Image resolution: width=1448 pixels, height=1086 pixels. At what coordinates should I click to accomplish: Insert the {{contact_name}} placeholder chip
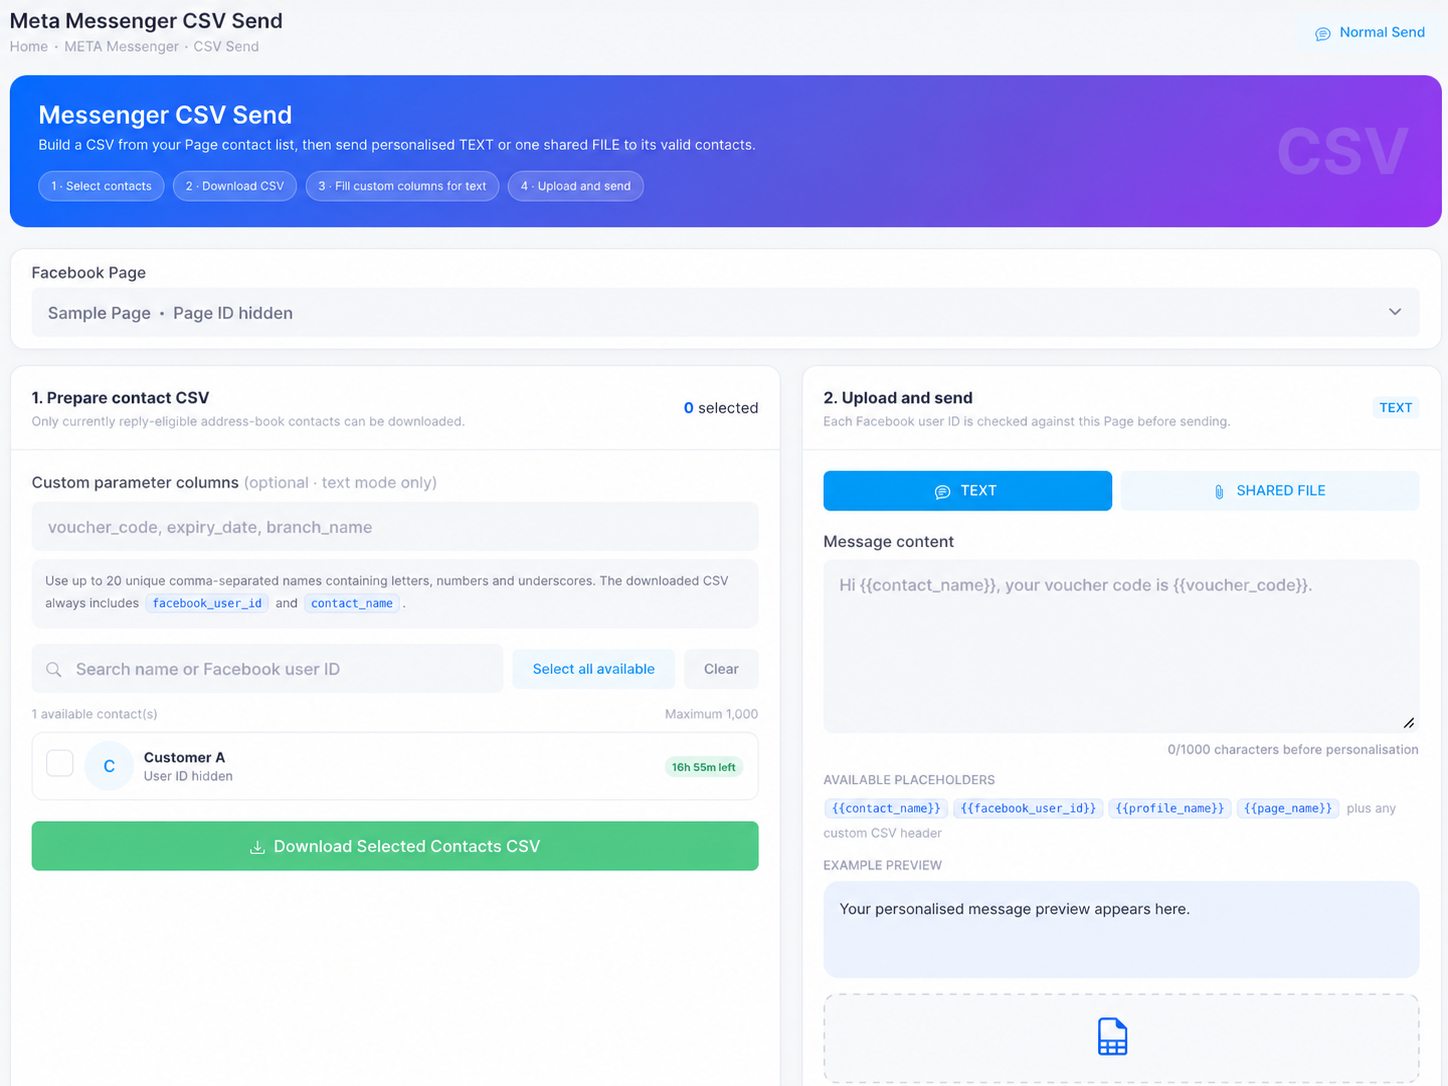click(x=885, y=808)
